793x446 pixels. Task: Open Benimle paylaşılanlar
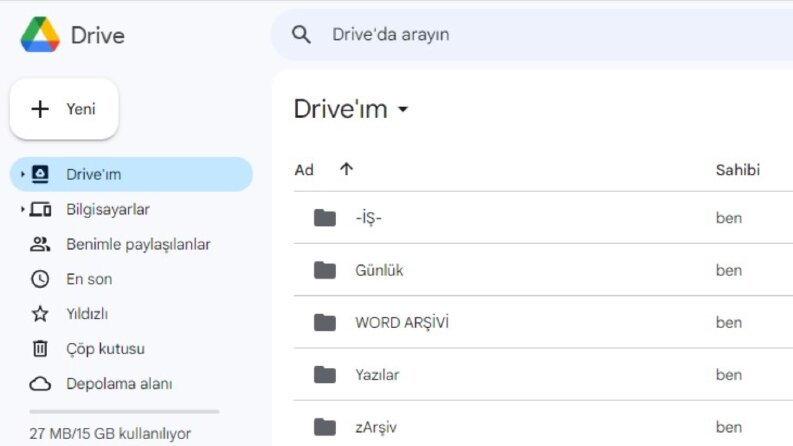138,244
